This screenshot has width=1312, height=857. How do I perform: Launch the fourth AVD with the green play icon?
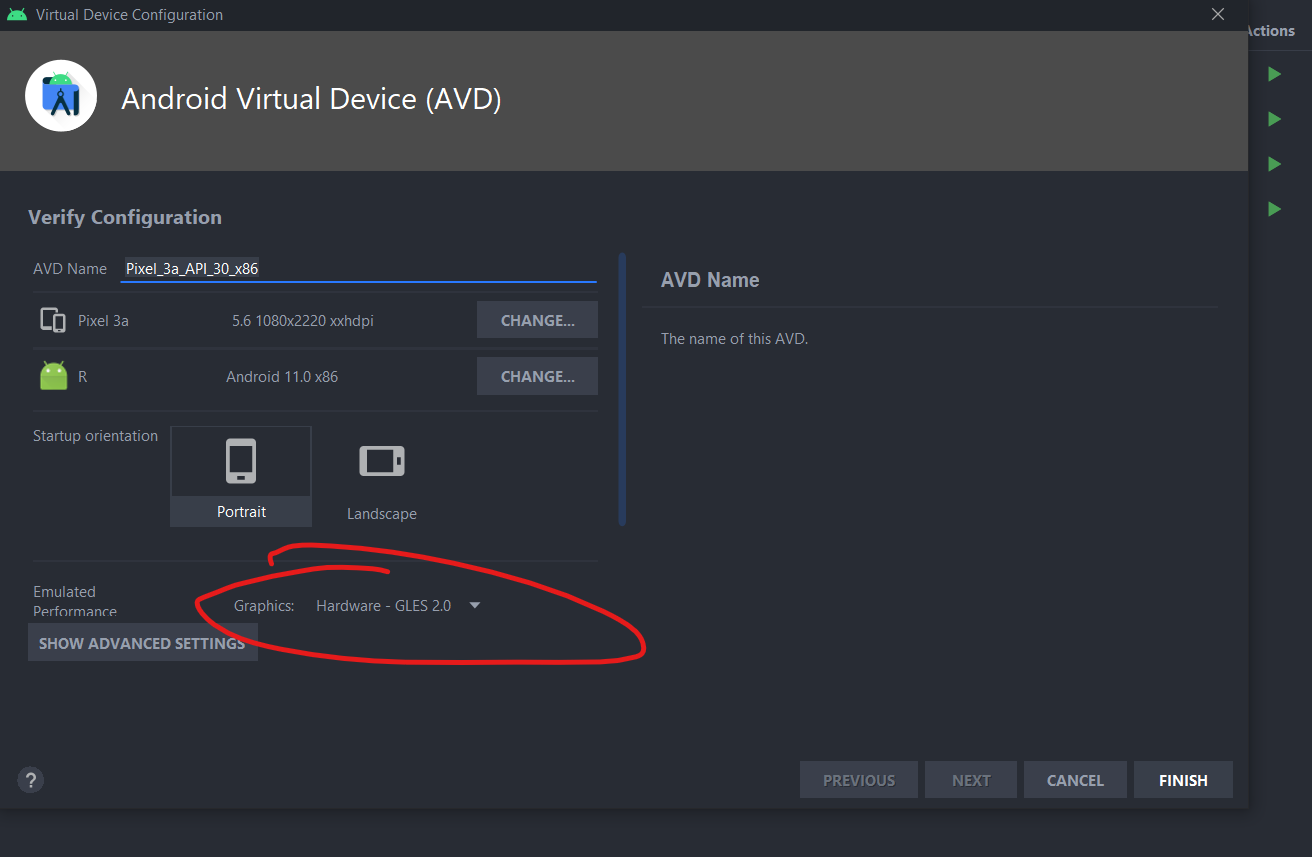coord(1274,209)
